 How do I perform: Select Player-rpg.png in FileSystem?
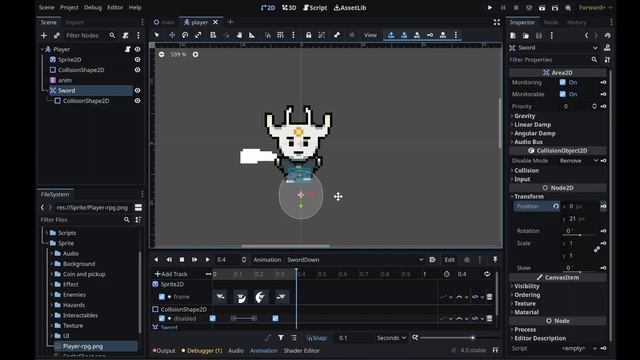tap(83, 346)
